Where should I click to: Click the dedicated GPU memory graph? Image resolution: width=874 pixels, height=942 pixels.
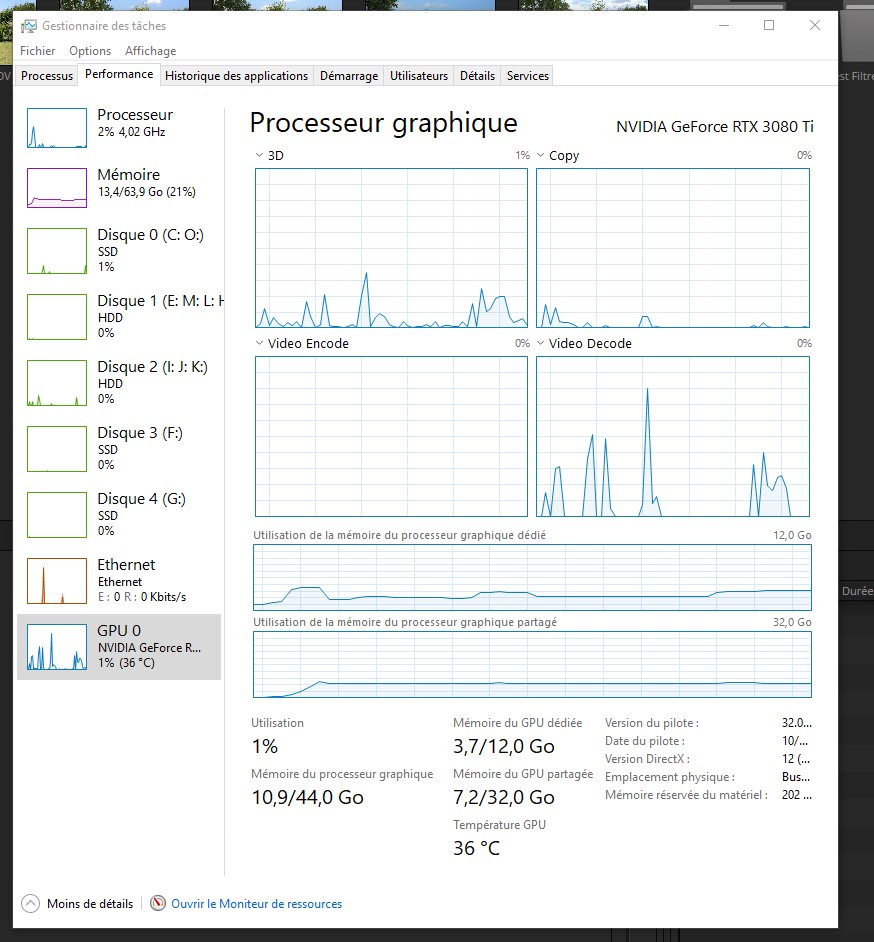tap(532, 577)
